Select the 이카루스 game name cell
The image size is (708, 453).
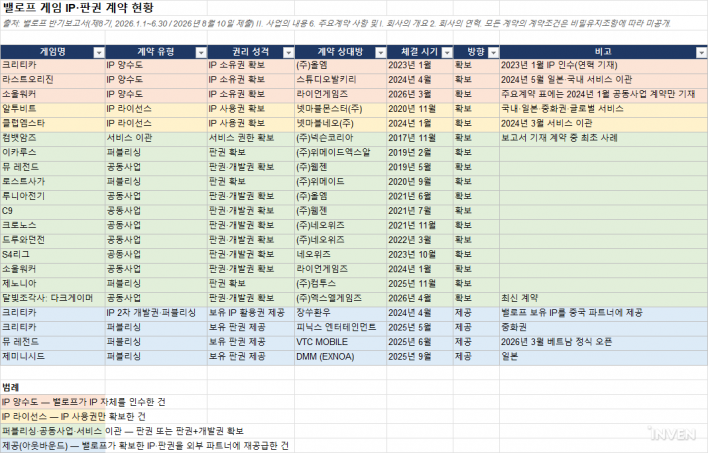(53, 153)
